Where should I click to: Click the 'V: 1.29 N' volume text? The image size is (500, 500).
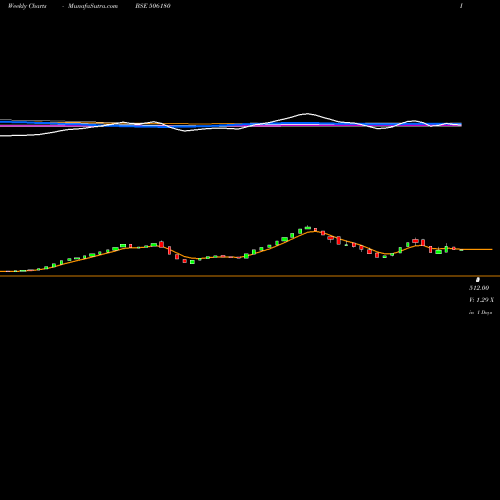tap(481, 300)
